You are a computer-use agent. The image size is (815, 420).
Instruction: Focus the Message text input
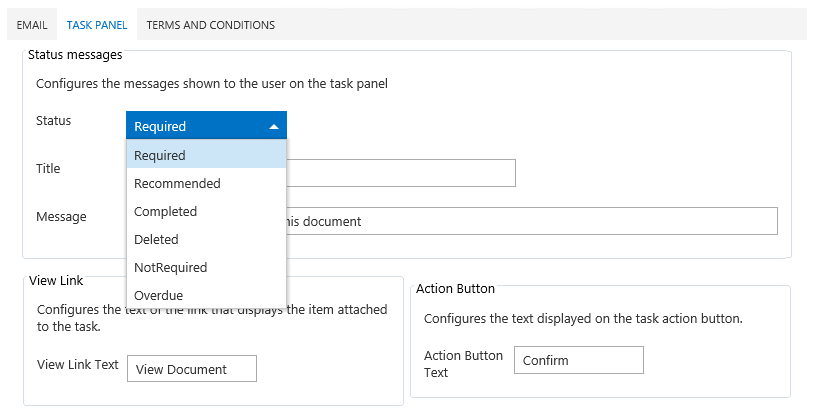coord(530,221)
